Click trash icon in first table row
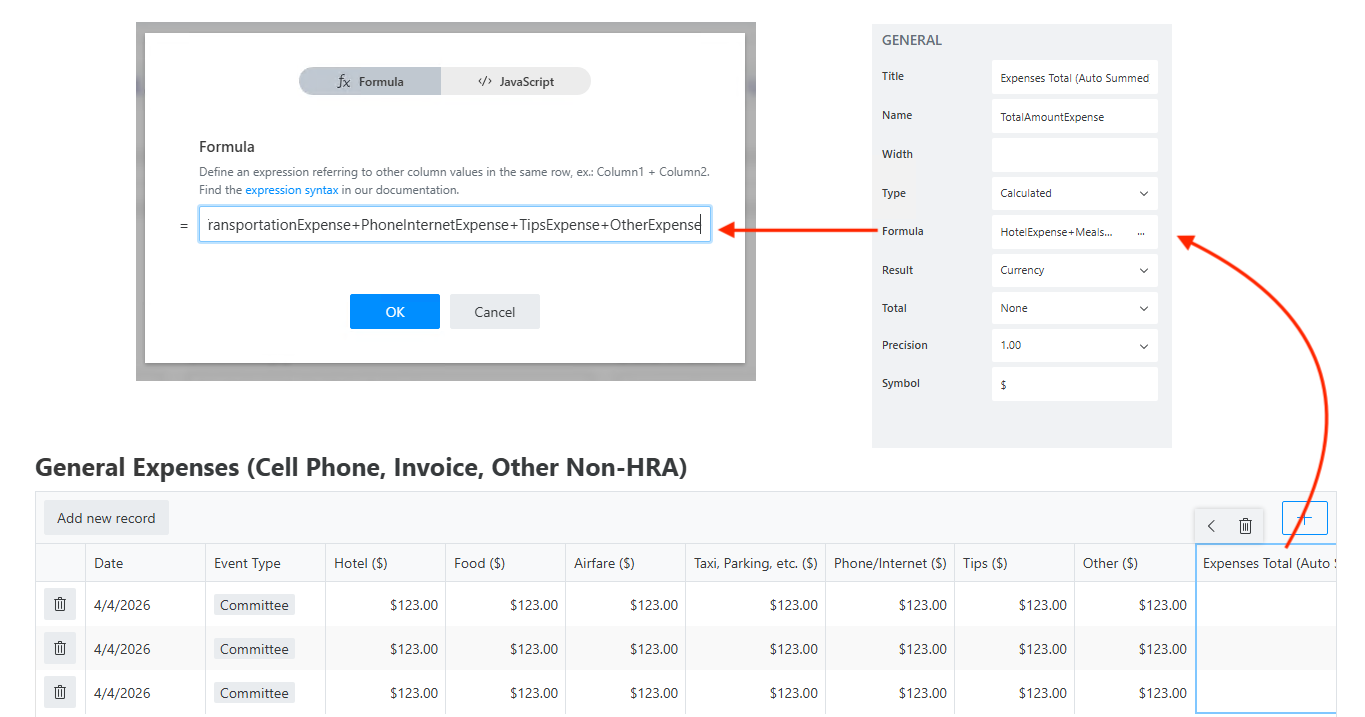 coord(60,604)
